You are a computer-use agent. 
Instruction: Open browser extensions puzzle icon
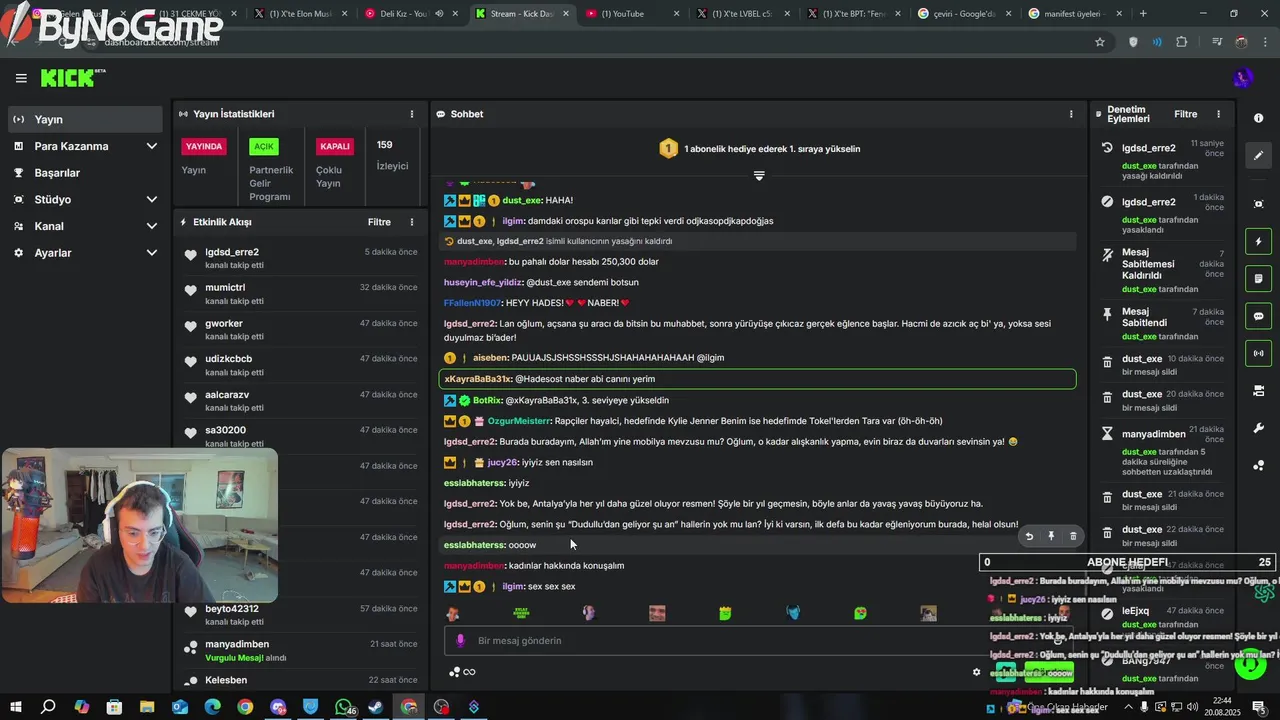point(1182,42)
